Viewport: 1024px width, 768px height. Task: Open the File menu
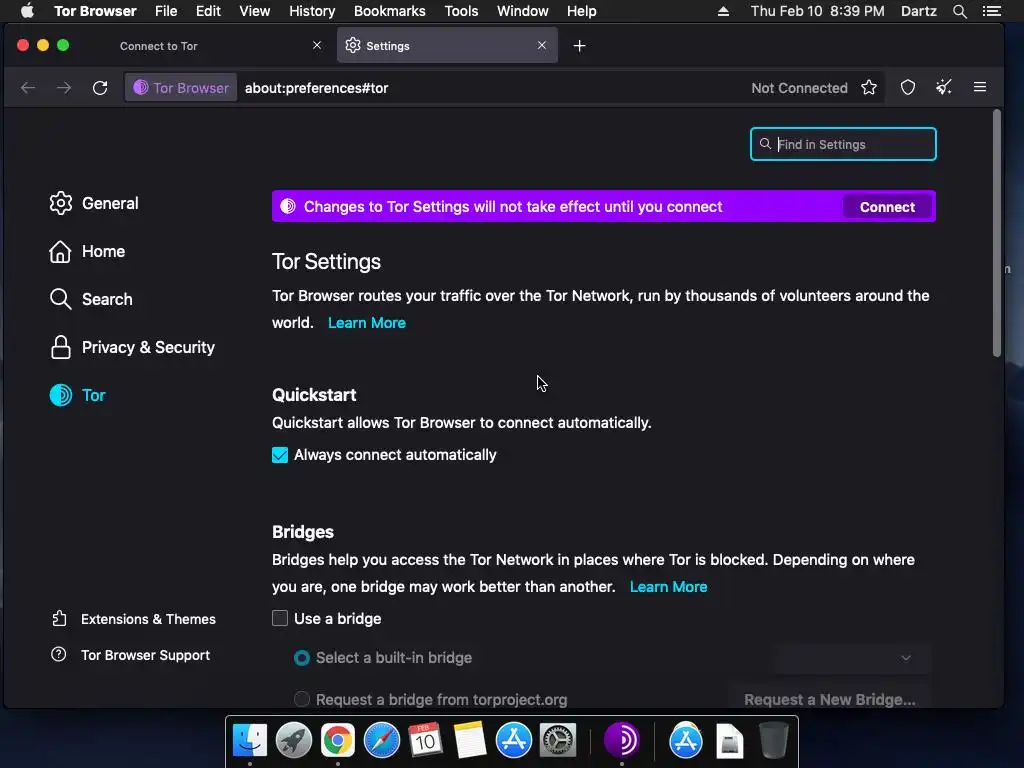pos(166,11)
